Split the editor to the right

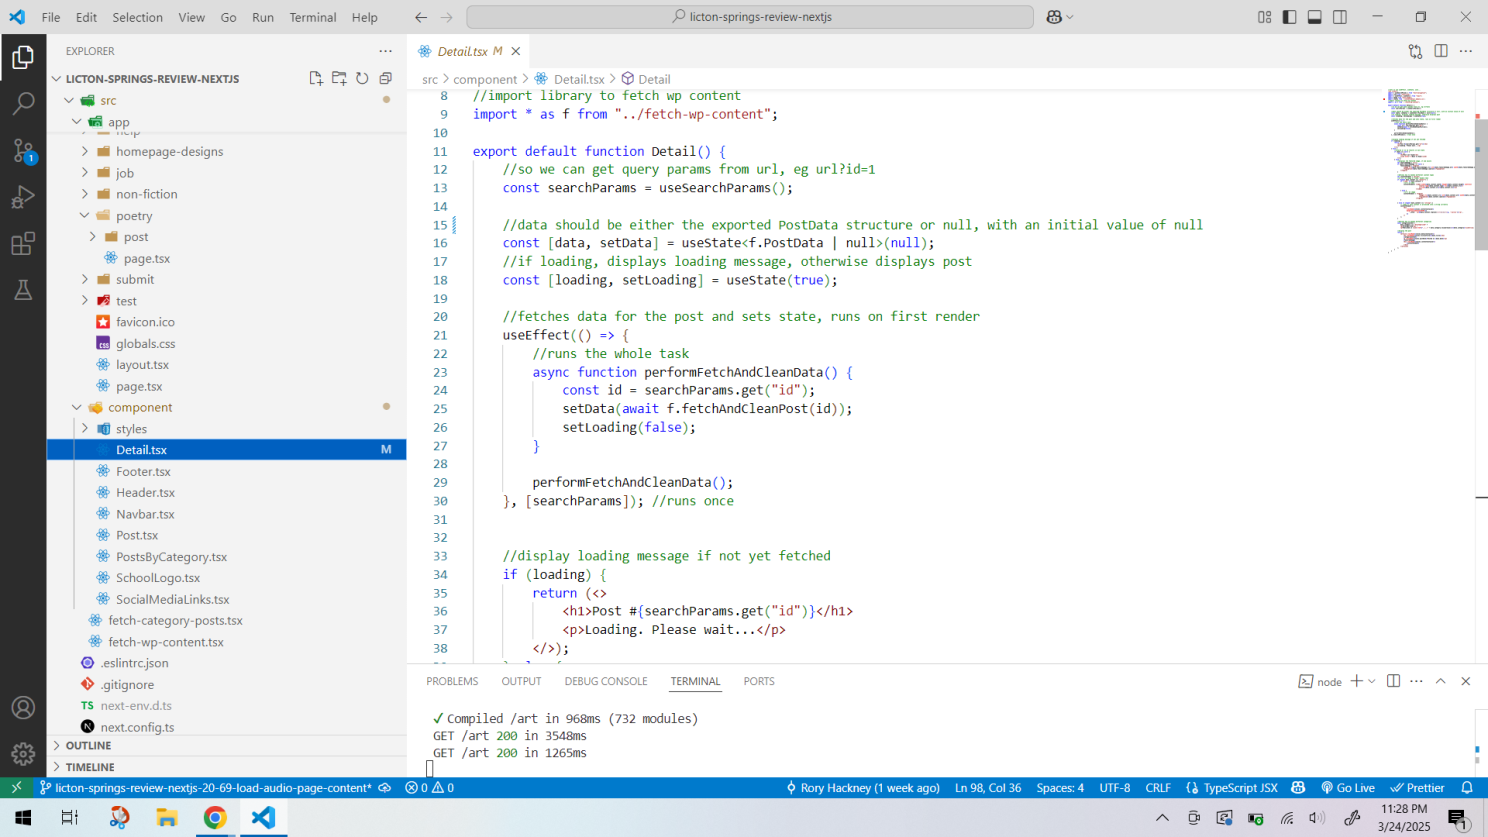point(1441,51)
